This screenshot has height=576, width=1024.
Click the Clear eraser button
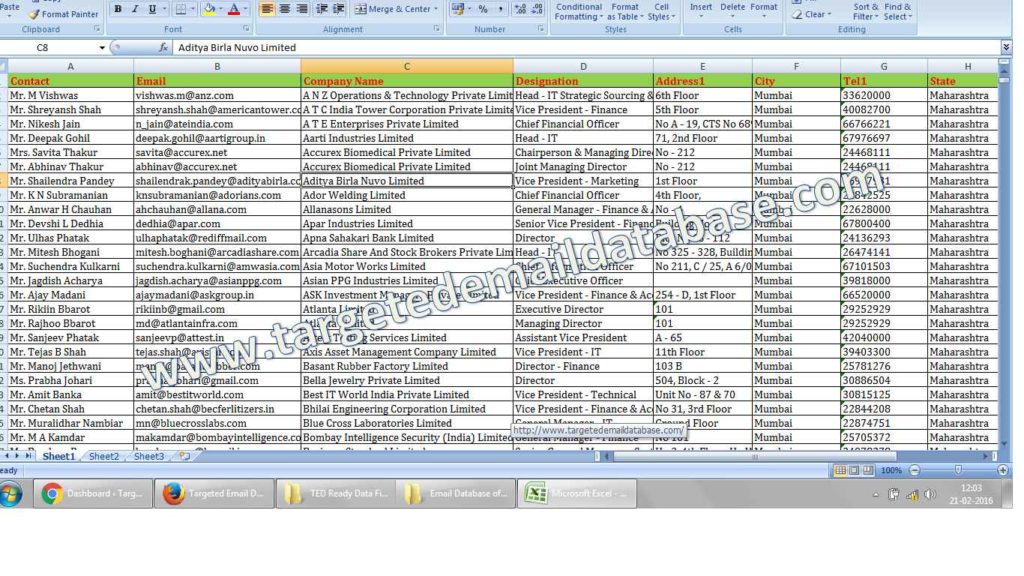click(812, 14)
